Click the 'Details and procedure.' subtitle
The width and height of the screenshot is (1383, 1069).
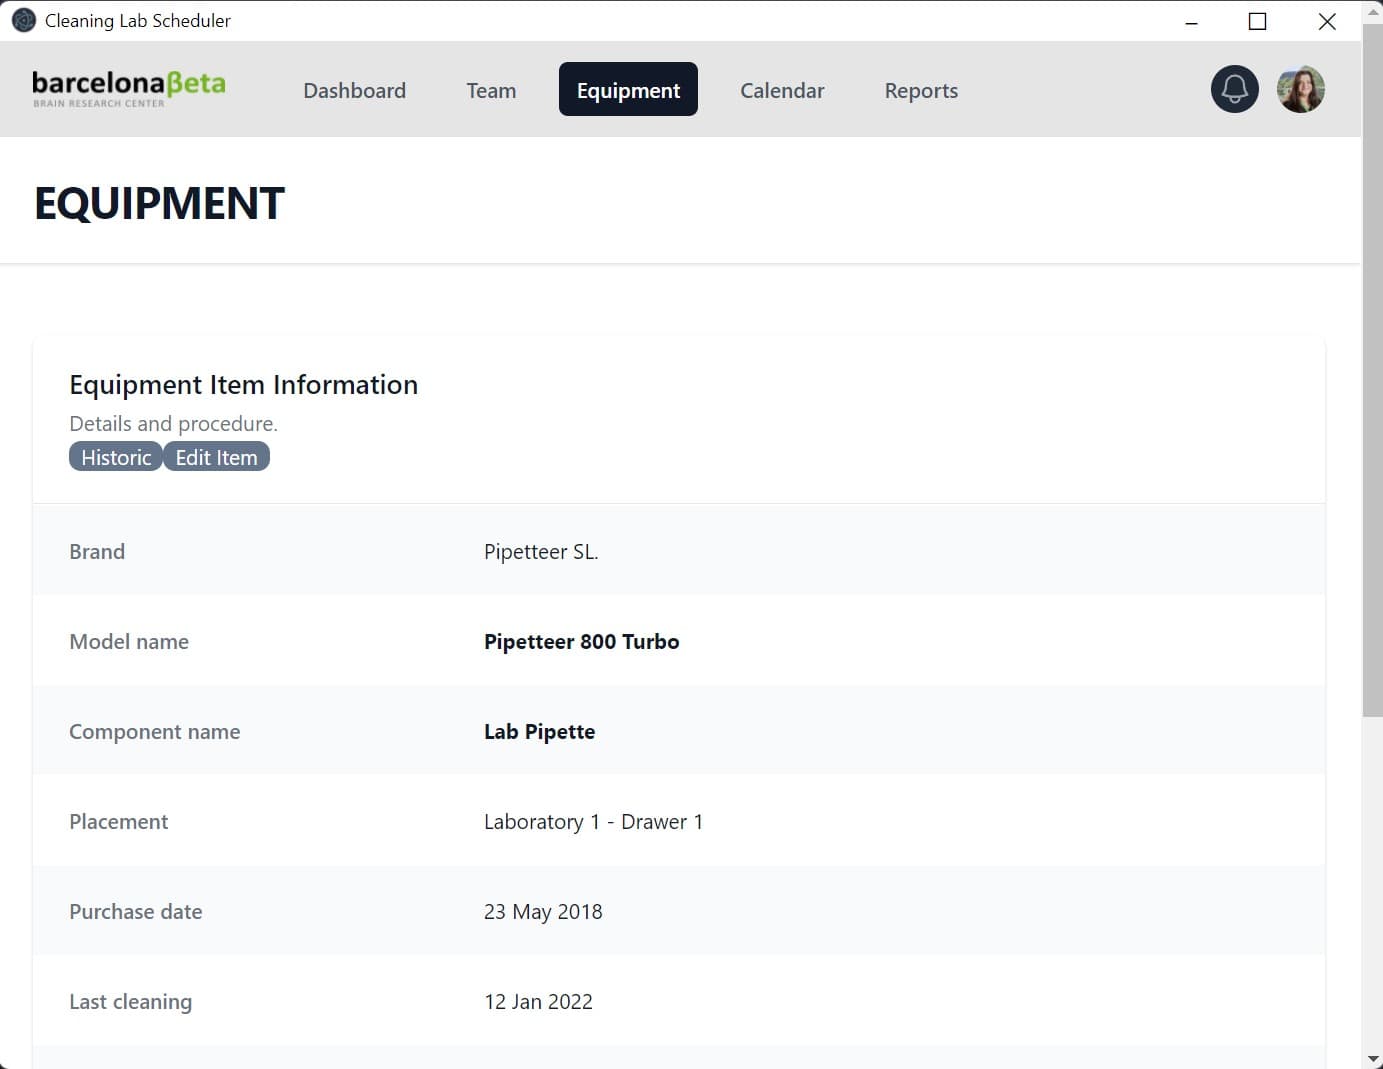point(174,424)
